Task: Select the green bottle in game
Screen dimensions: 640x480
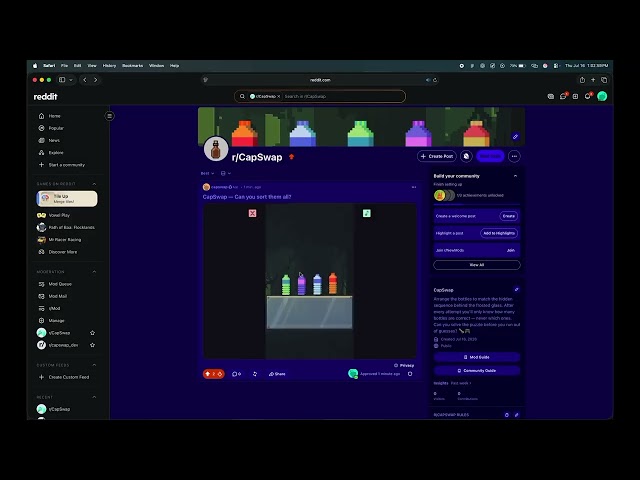Action: tap(286, 284)
